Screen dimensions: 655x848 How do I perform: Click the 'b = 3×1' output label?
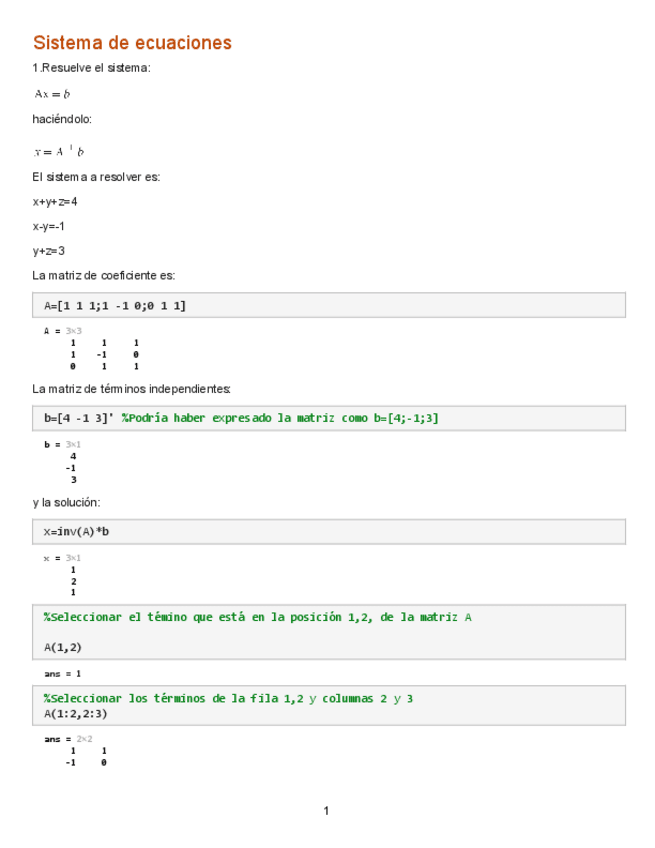62,444
